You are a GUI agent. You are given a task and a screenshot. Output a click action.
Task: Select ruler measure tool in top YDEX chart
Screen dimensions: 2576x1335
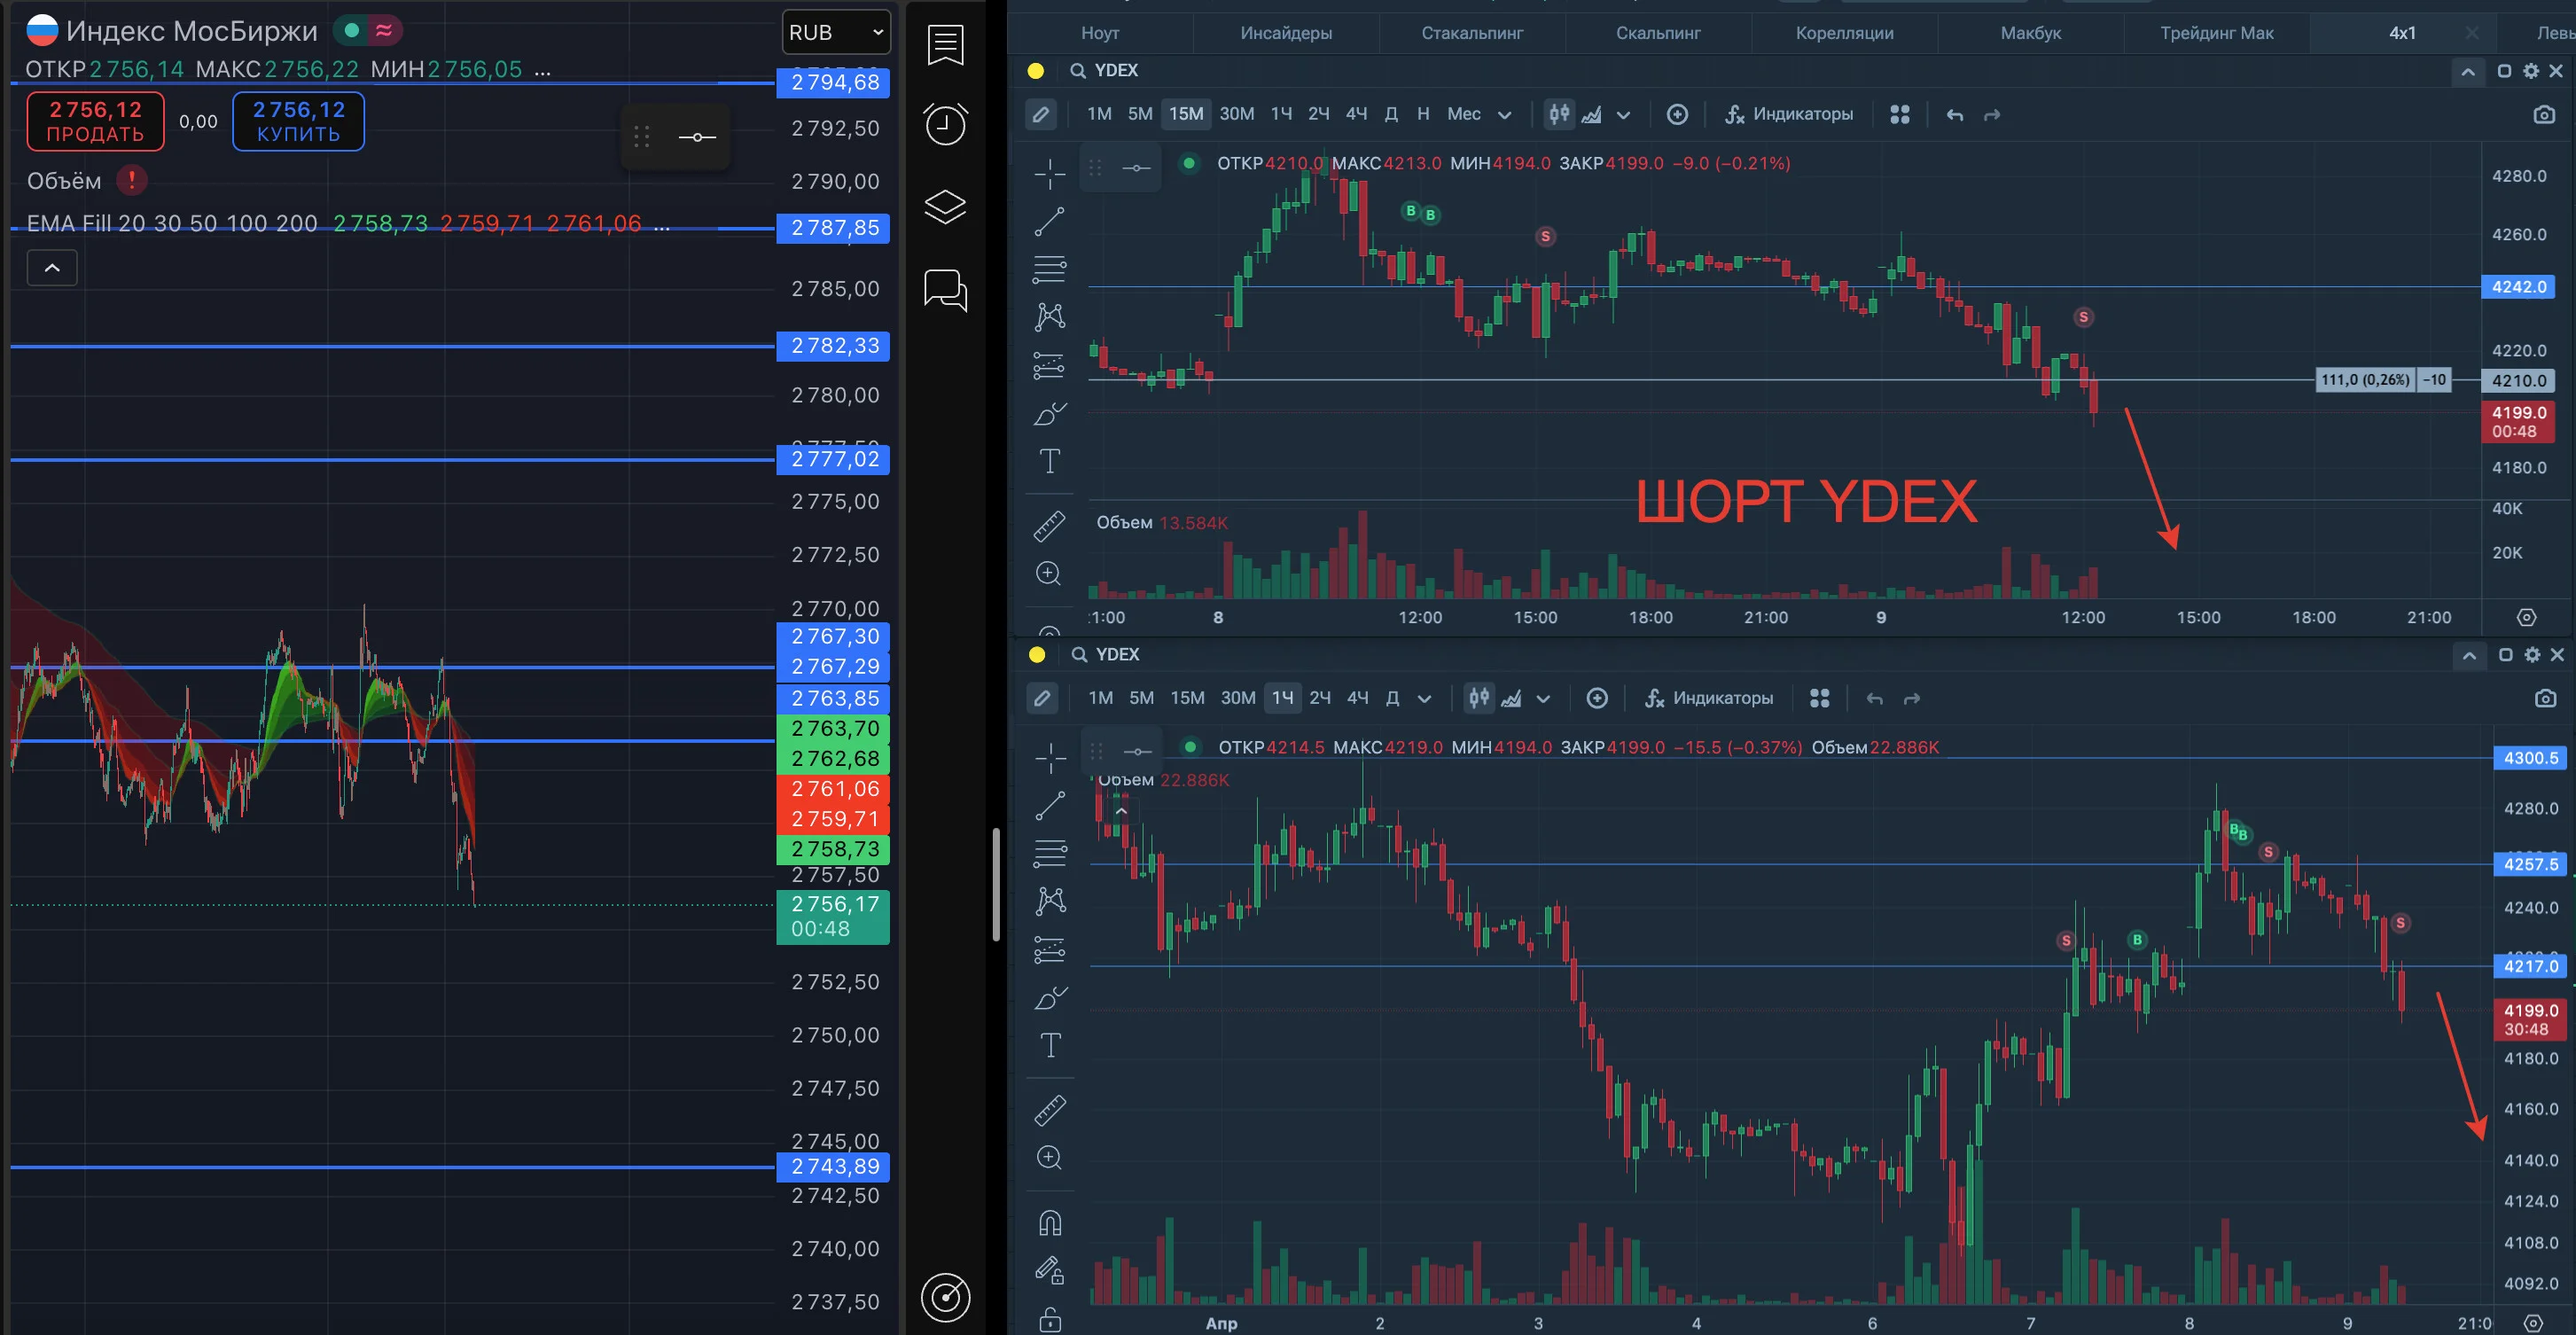(1049, 525)
